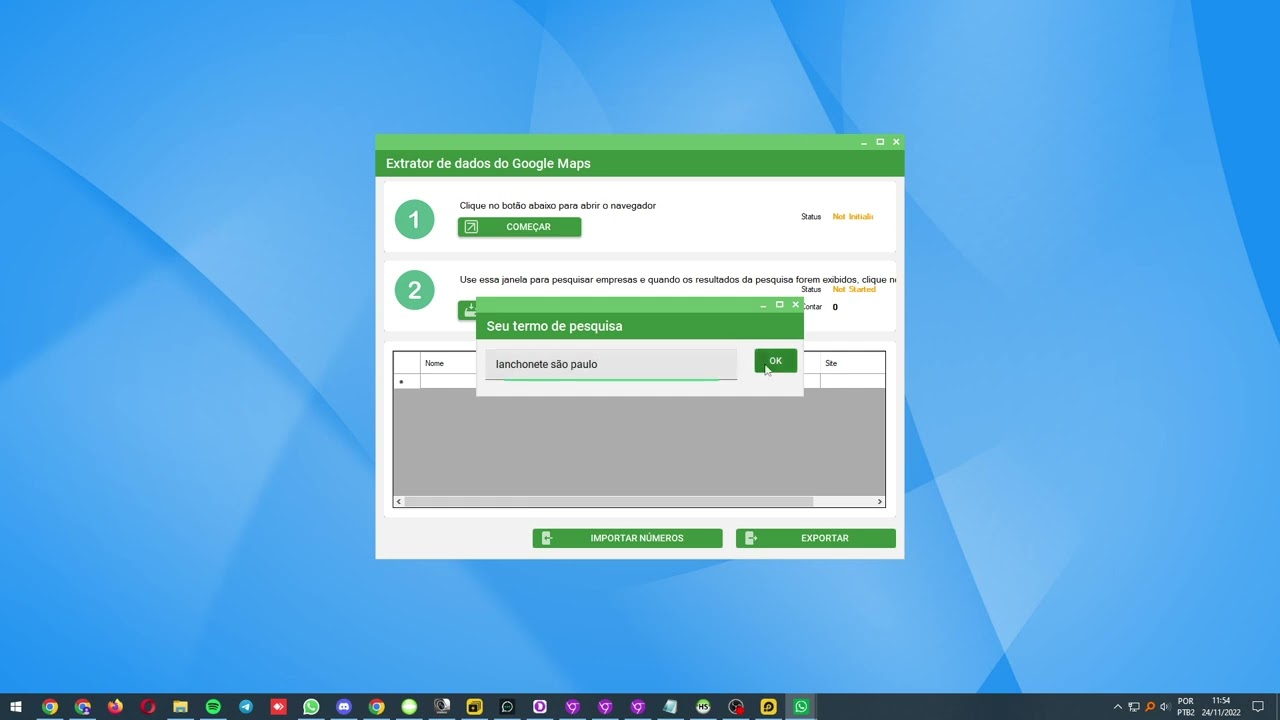This screenshot has width=1280, height=720.
Task: Close the 'Seu termo de pesquisa' dialog
Action: (x=795, y=304)
